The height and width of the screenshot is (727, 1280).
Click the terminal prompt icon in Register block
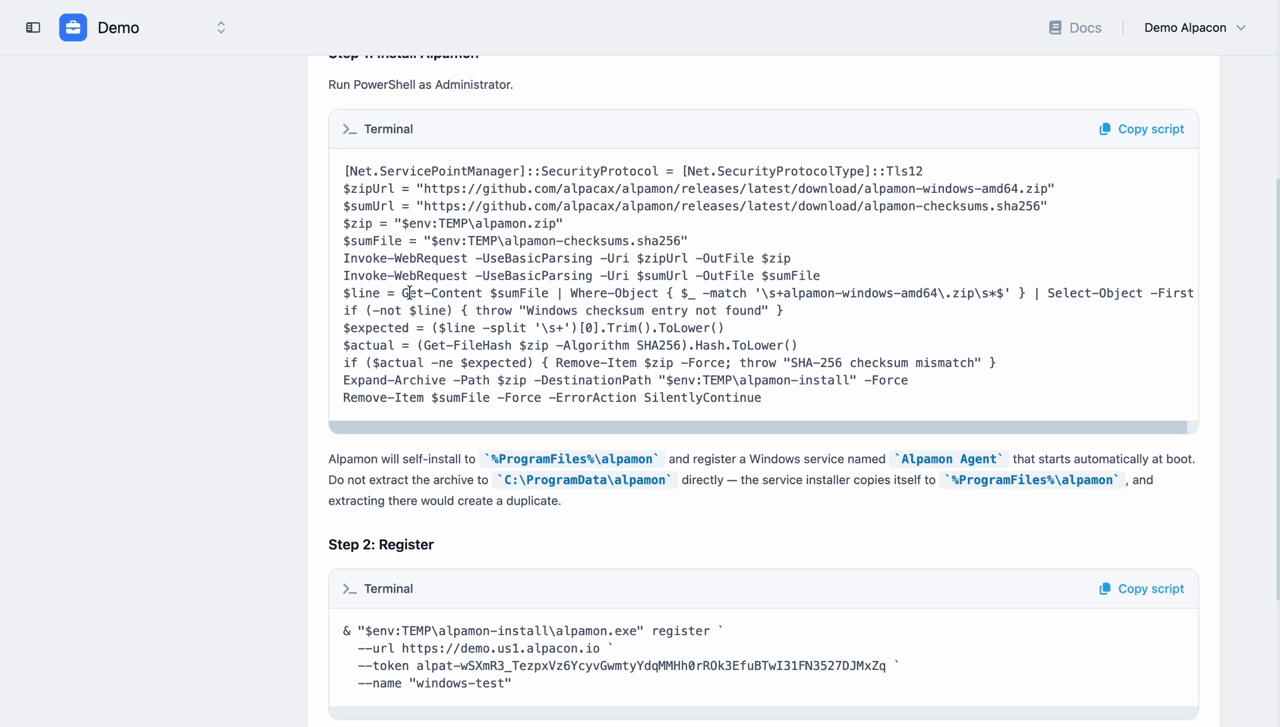[349, 589]
